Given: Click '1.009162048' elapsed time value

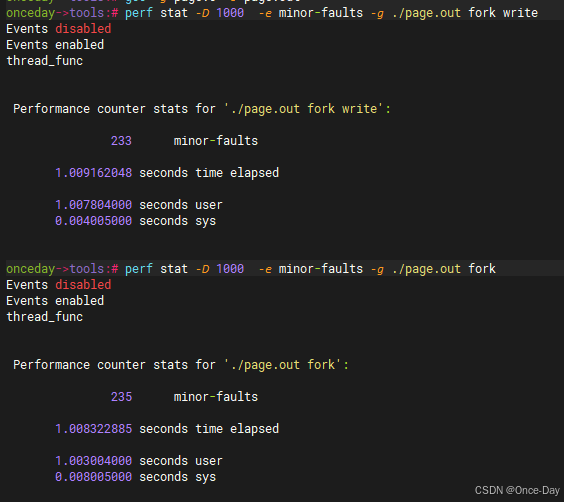Looking at the screenshot, I should (94, 173).
